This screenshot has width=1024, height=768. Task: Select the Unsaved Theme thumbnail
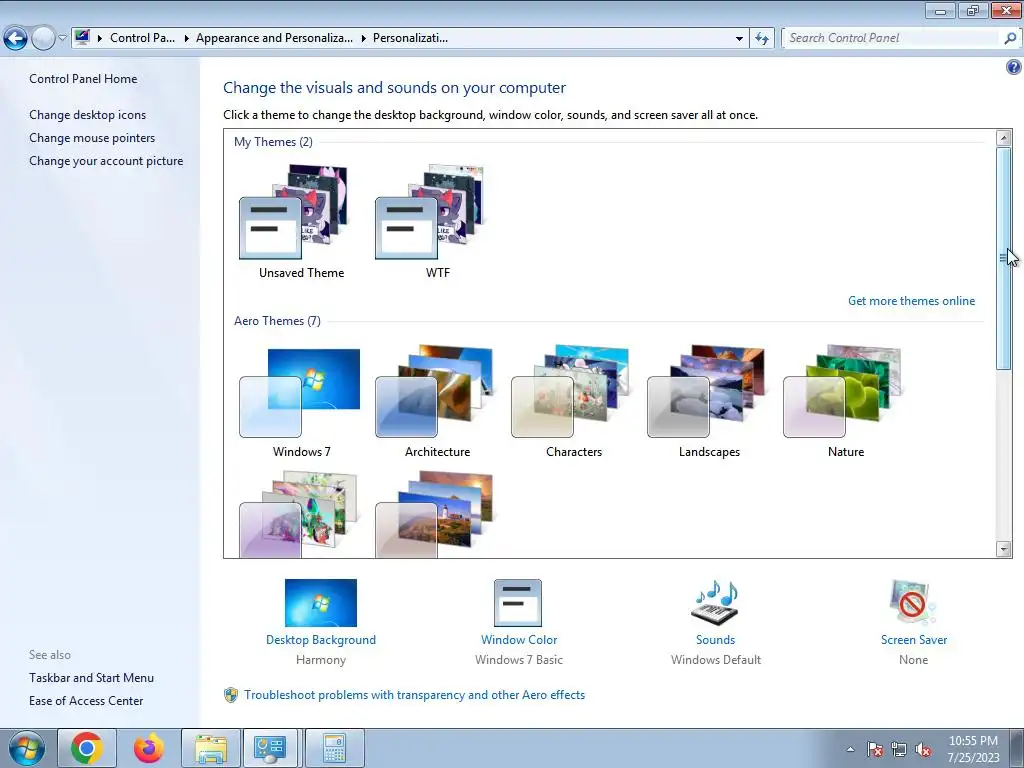(x=294, y=212)
